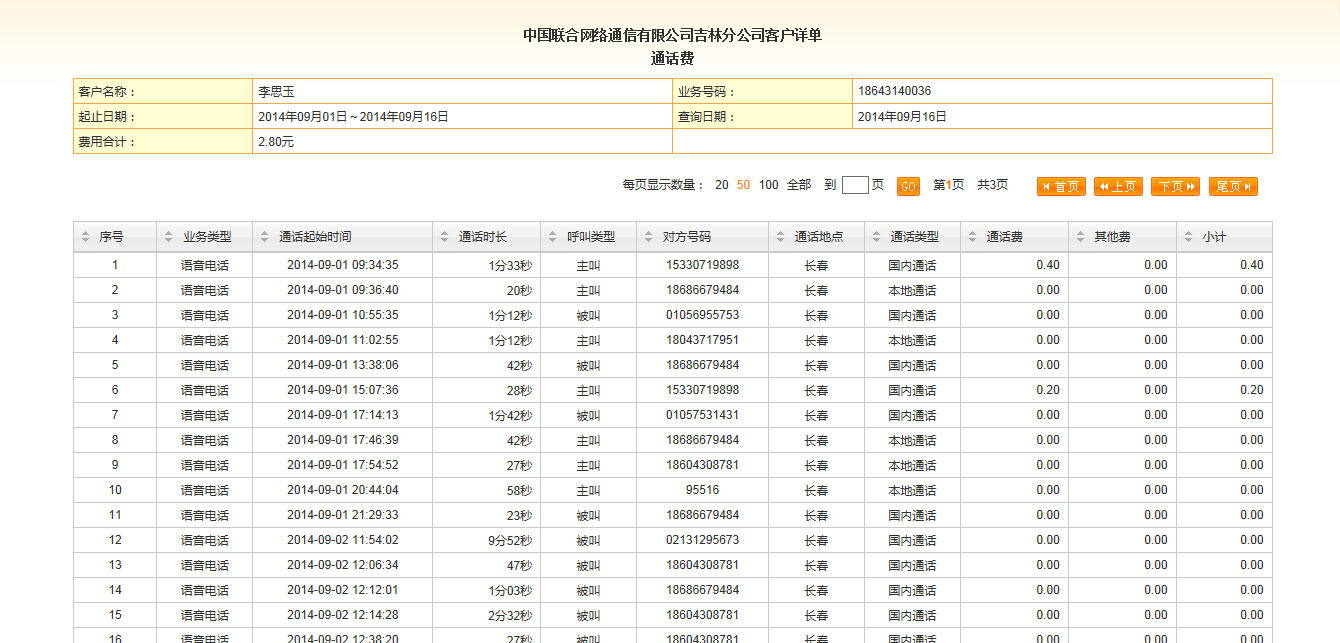
Task: Select 50 records per page option
Action: coord(743,185)
